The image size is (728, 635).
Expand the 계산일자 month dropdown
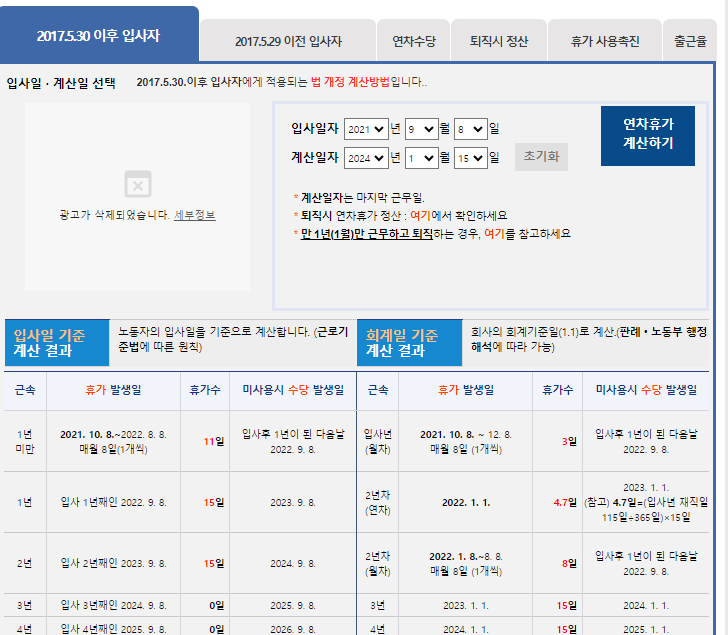click(x=420, y=157)
